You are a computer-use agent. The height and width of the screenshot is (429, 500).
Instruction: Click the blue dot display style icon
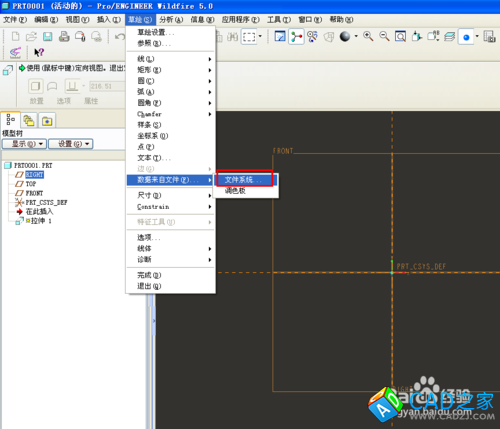(x=466, y=37)
